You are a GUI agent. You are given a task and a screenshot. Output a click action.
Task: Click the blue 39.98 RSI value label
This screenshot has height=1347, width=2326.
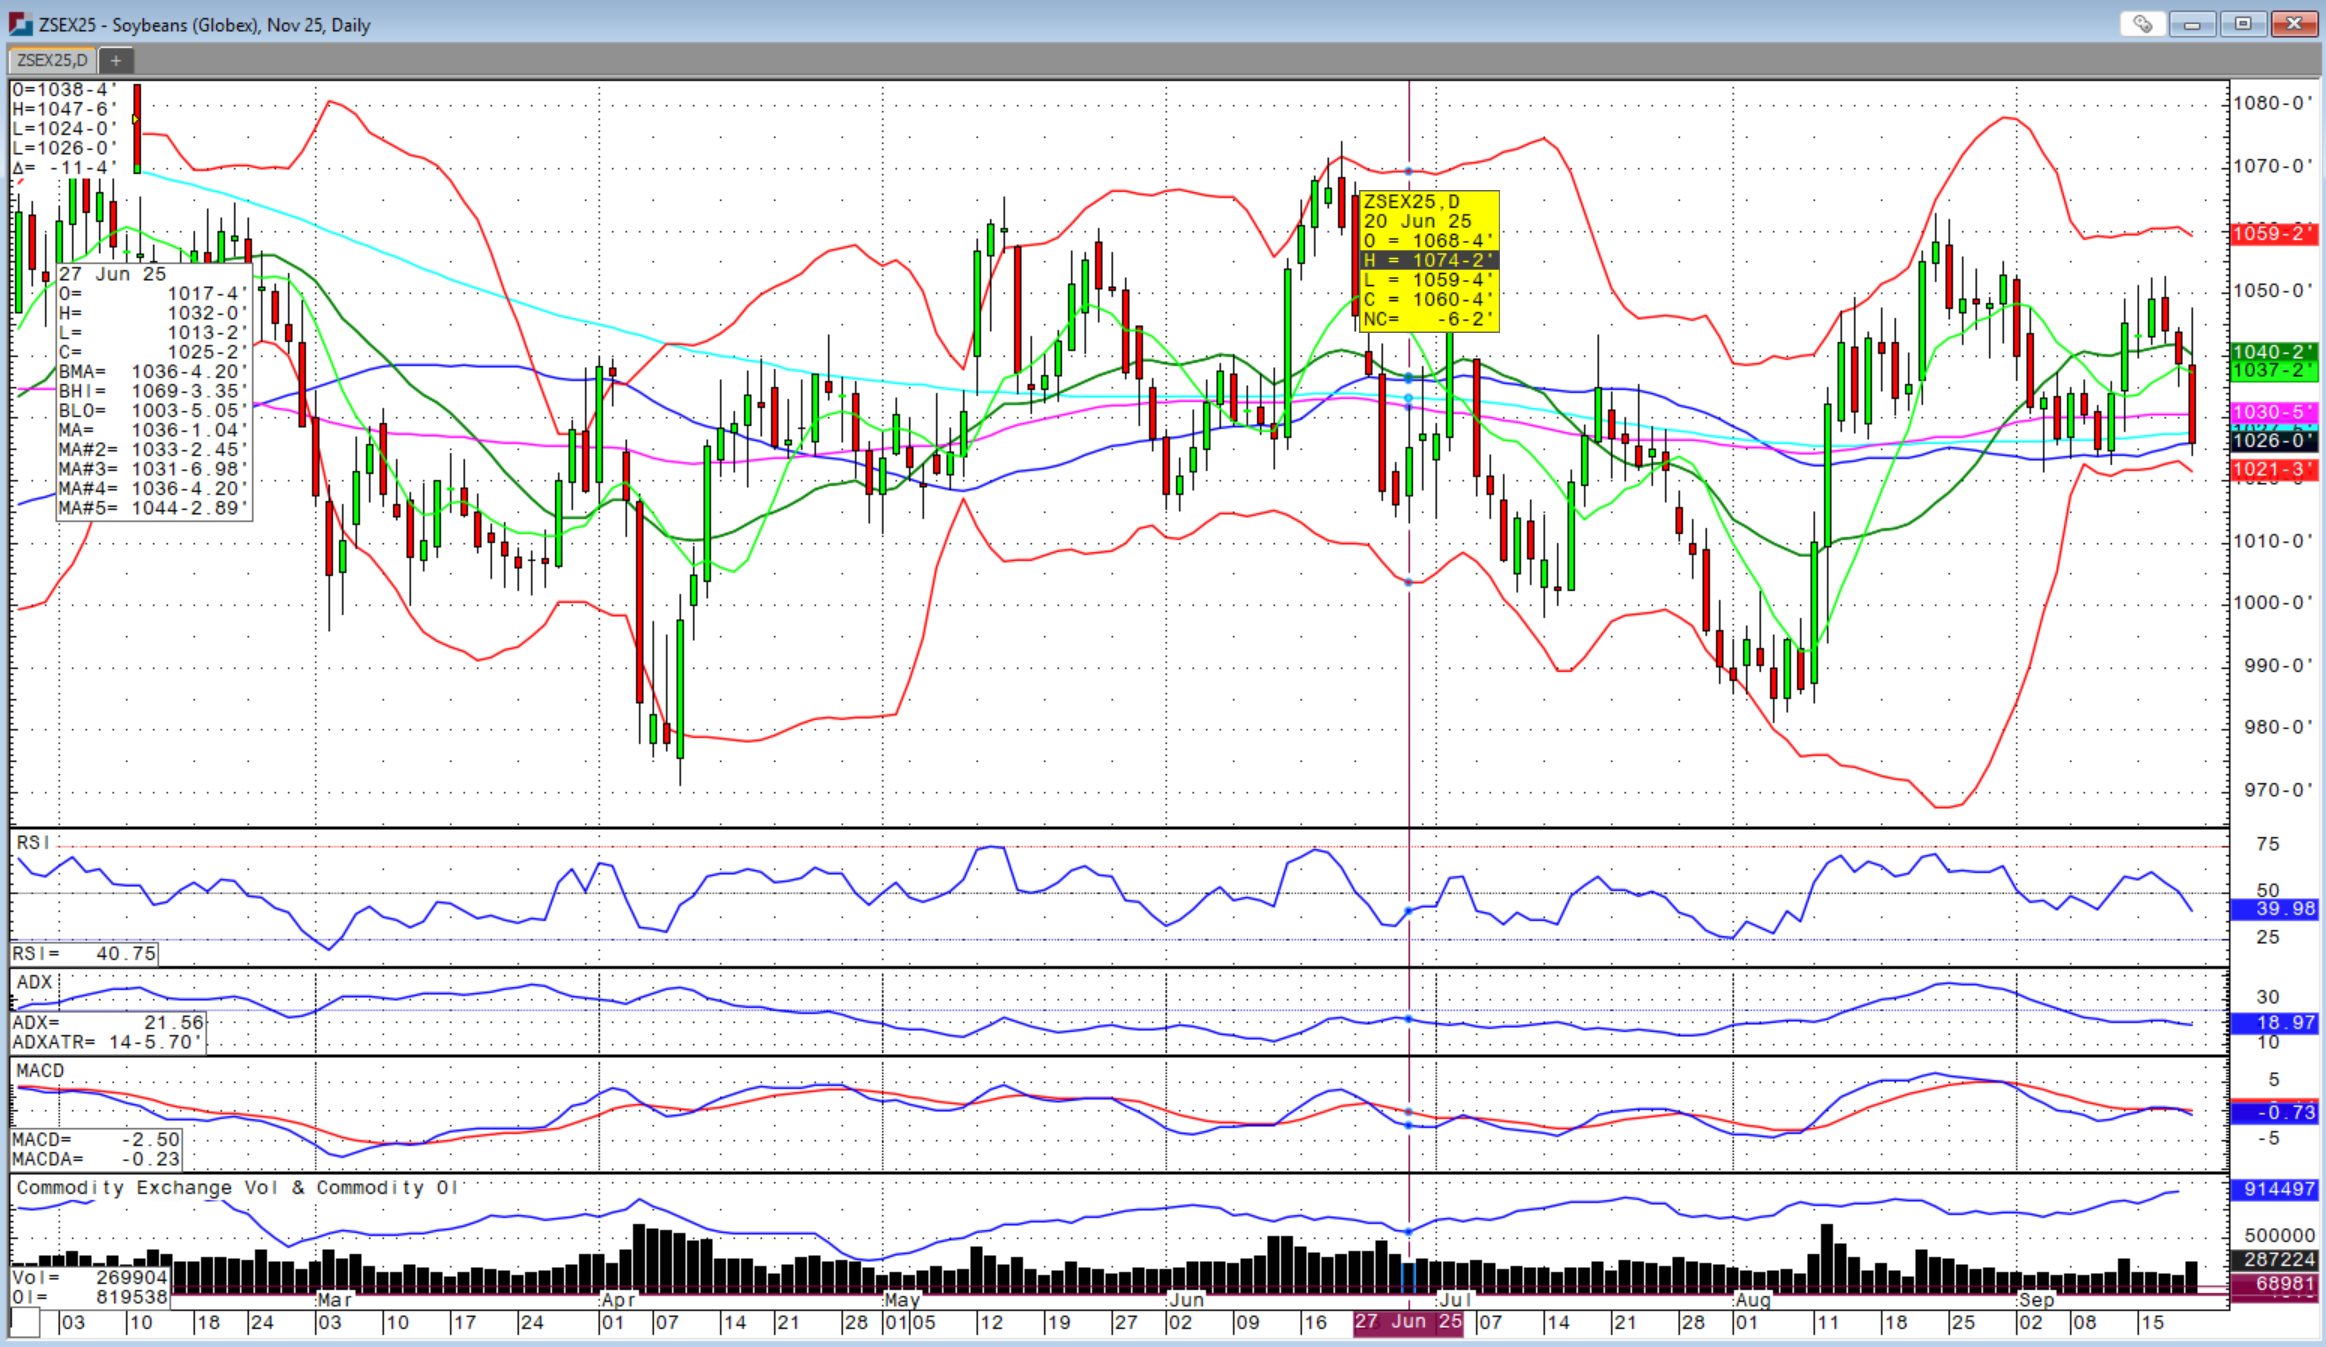point(2273,909)
